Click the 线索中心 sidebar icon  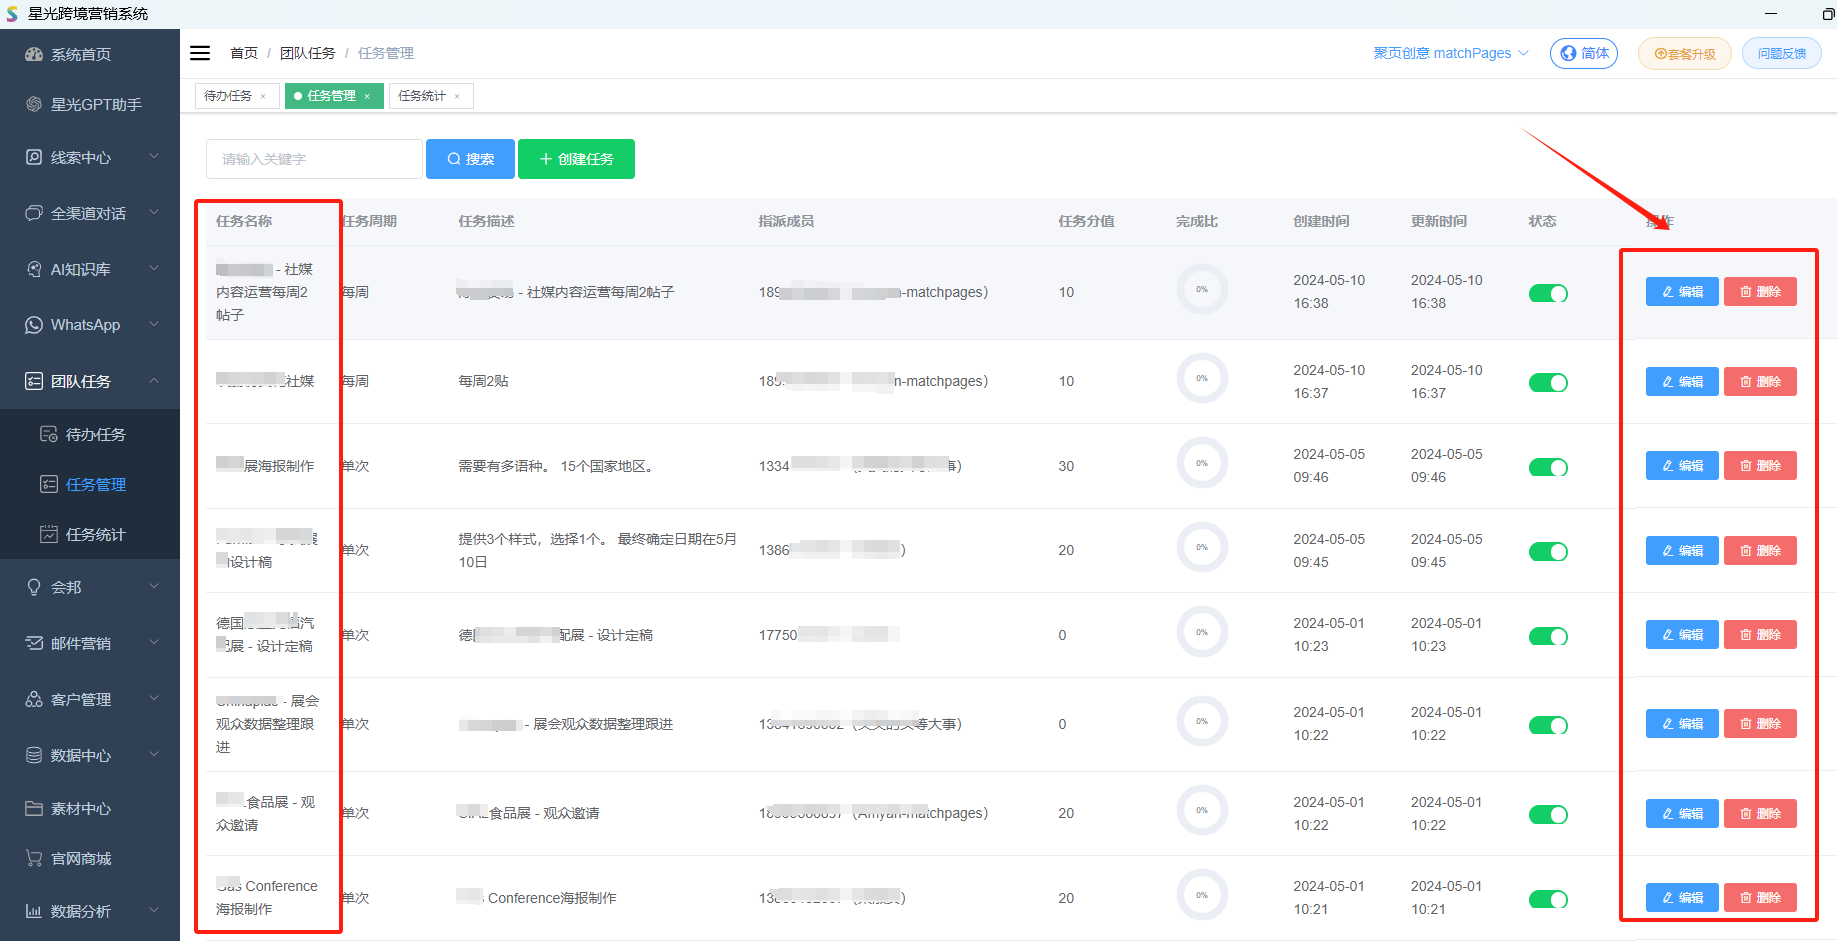34,157
